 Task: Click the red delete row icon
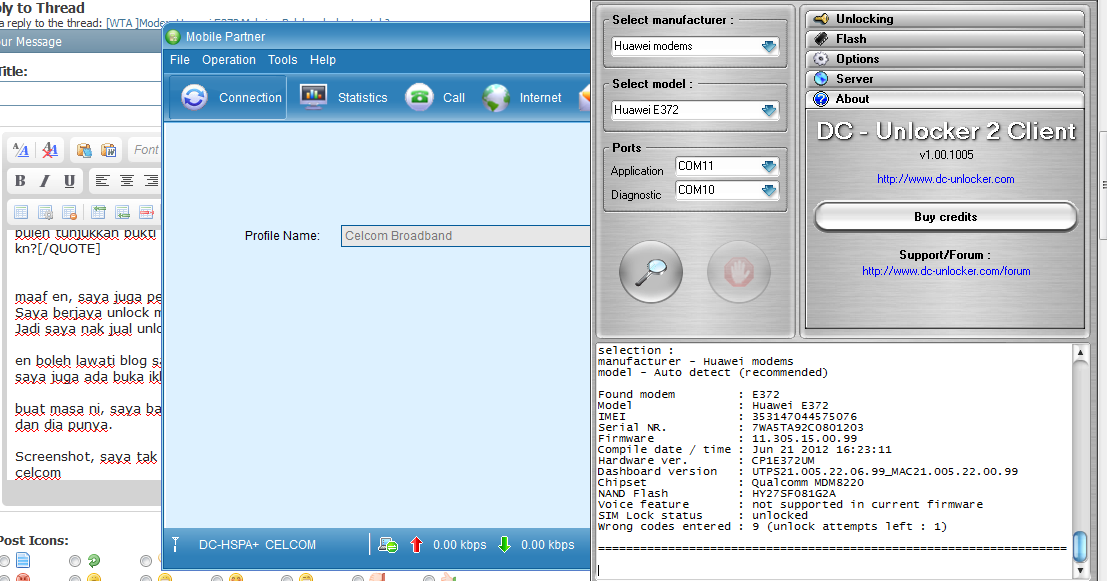pos(146,212)
